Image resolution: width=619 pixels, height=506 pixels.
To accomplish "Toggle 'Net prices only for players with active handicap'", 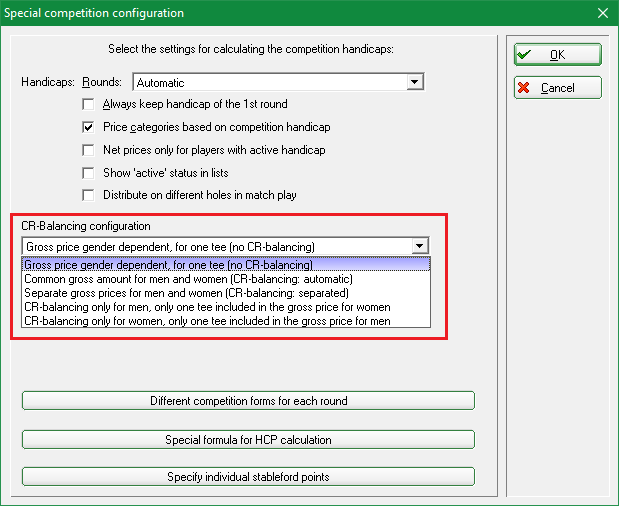I will [x=89, y=150].
